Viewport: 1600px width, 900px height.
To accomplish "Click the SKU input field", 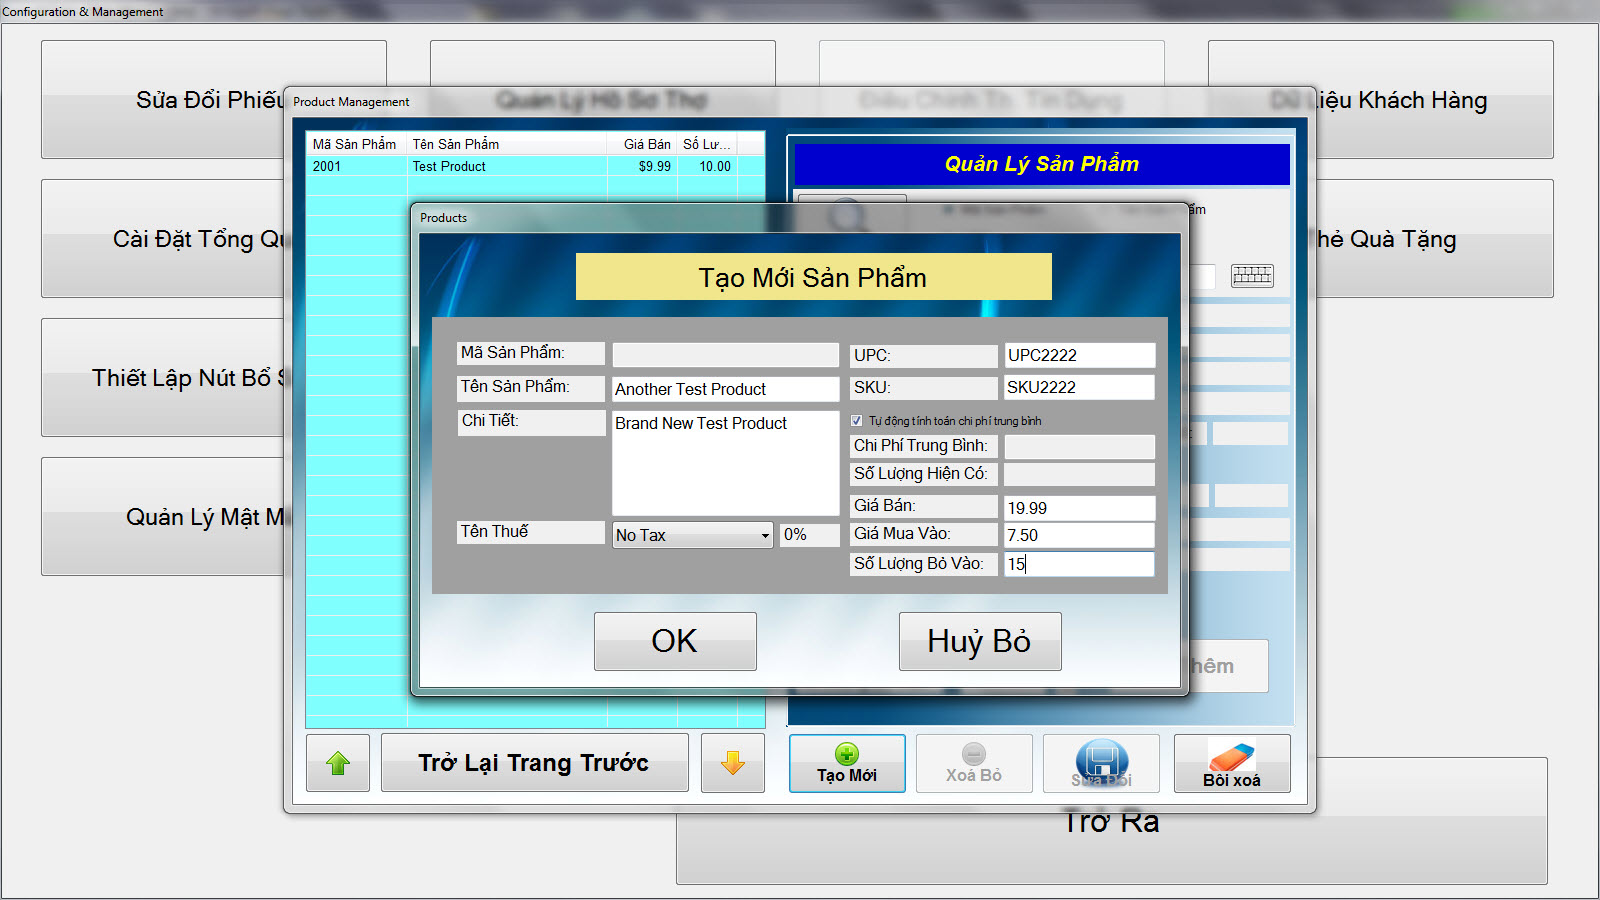I will [1079, 387].
